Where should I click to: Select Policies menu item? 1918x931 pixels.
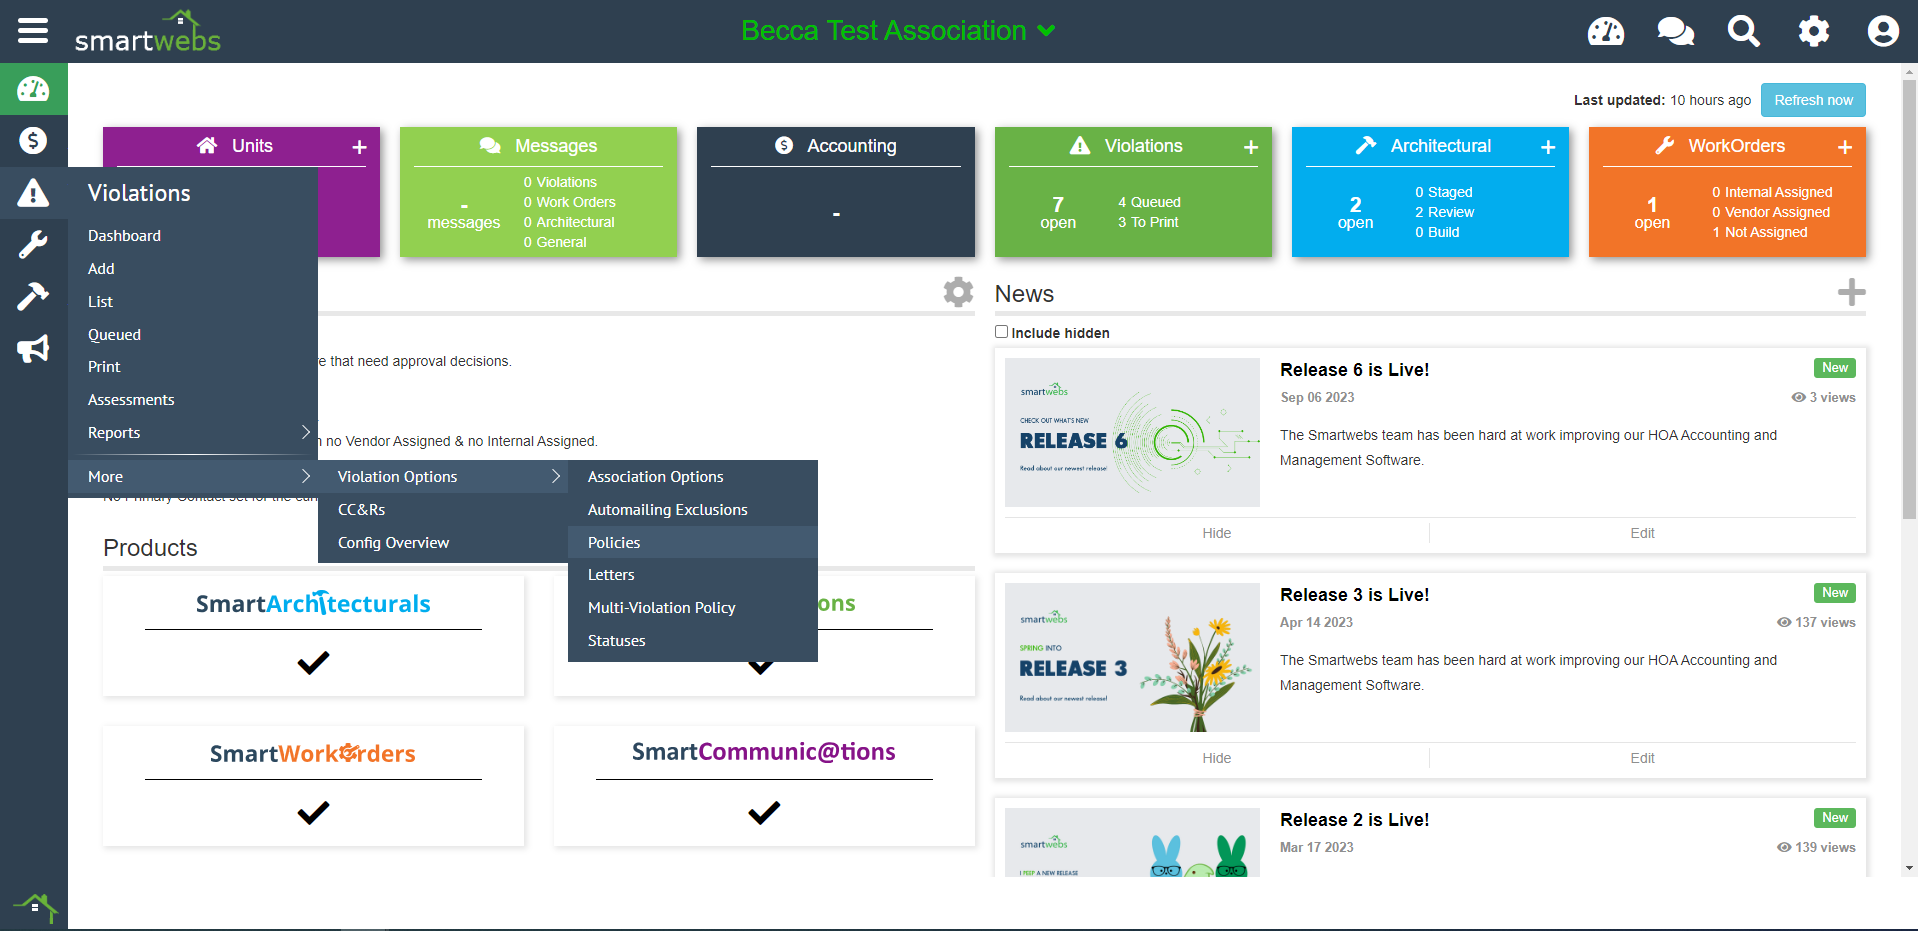693,542
